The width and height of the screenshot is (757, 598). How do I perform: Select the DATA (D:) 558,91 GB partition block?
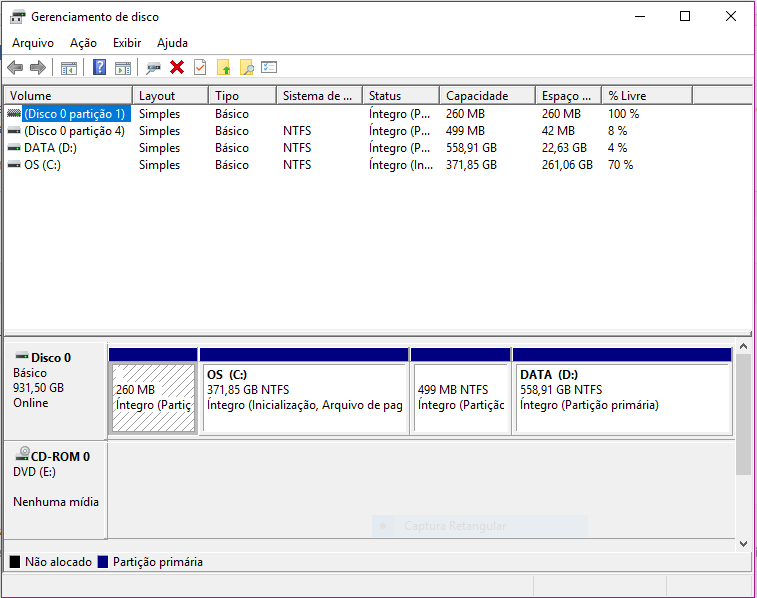622,391
